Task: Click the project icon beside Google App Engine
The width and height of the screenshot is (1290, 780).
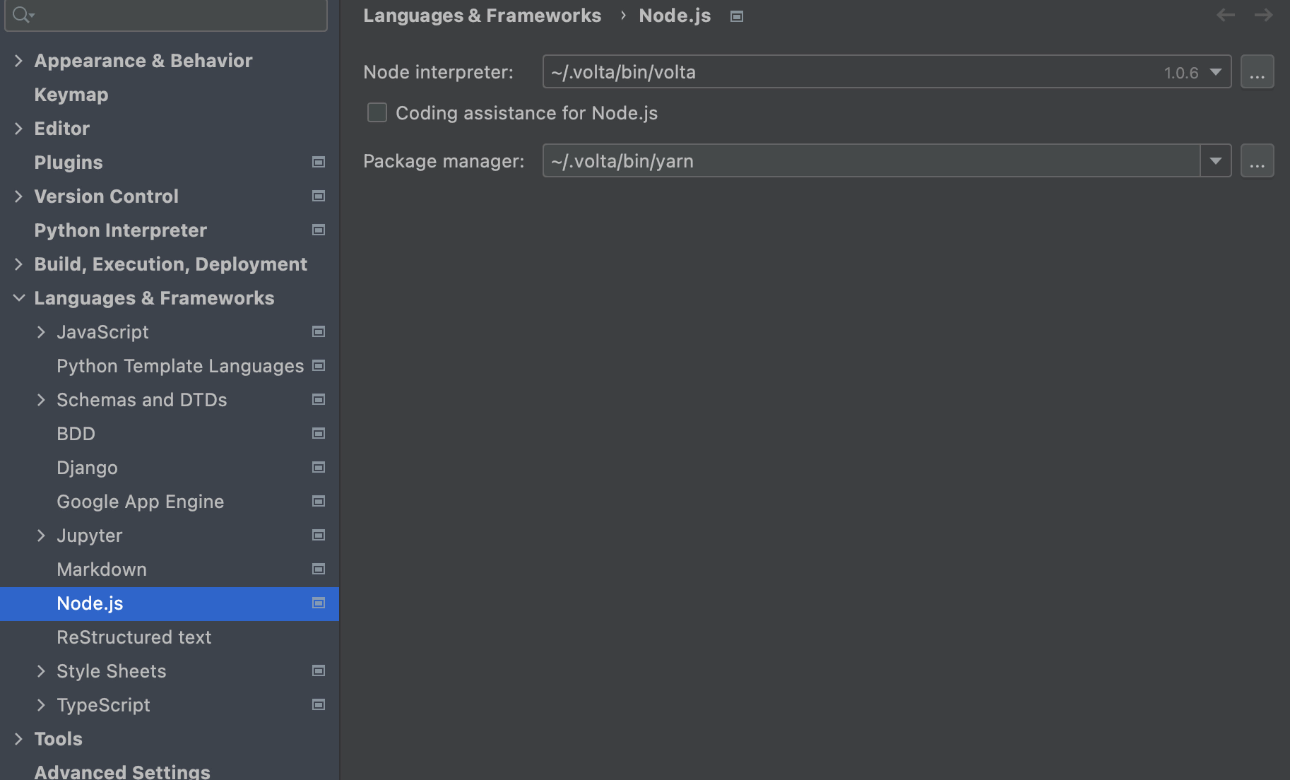Action: pos(318,501)
